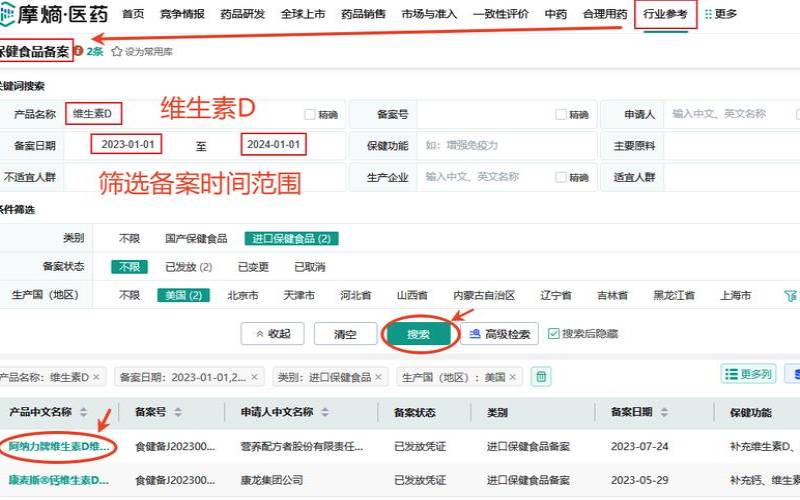Image resolution: width=800 pixels, height=500 pixels.
Task: Click 康龙集团公司 applicant cell
Action: pyautogui.click(x=271, y=480)
